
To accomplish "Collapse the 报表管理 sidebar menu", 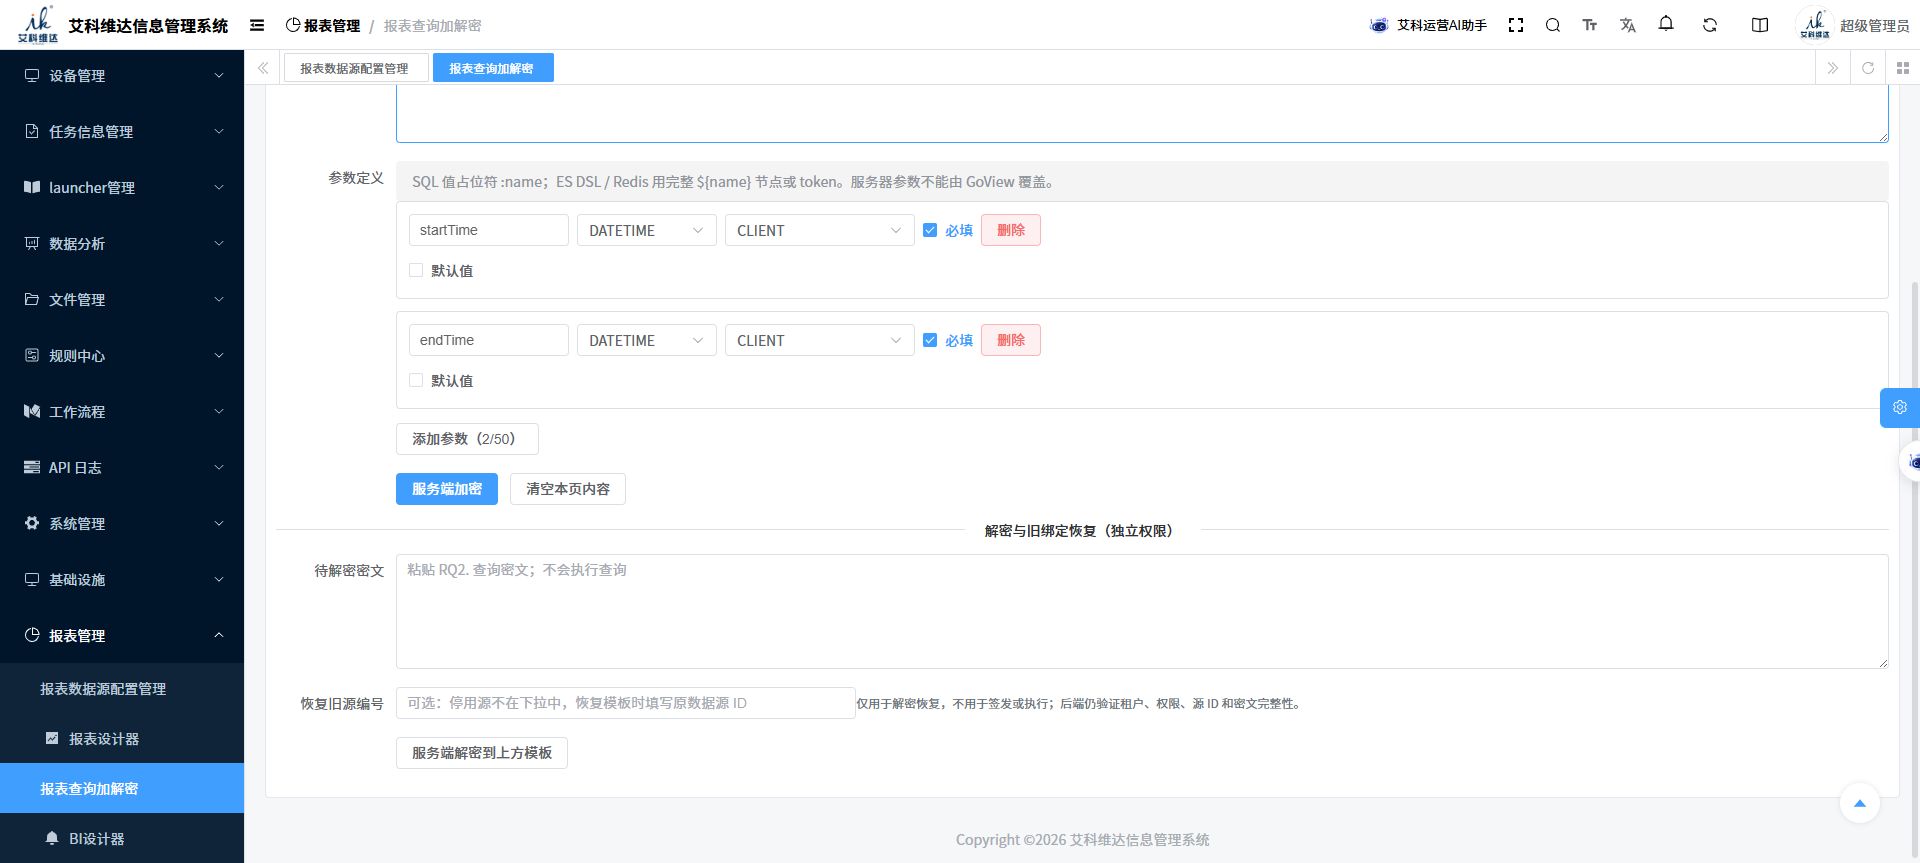I will point(122,635).
